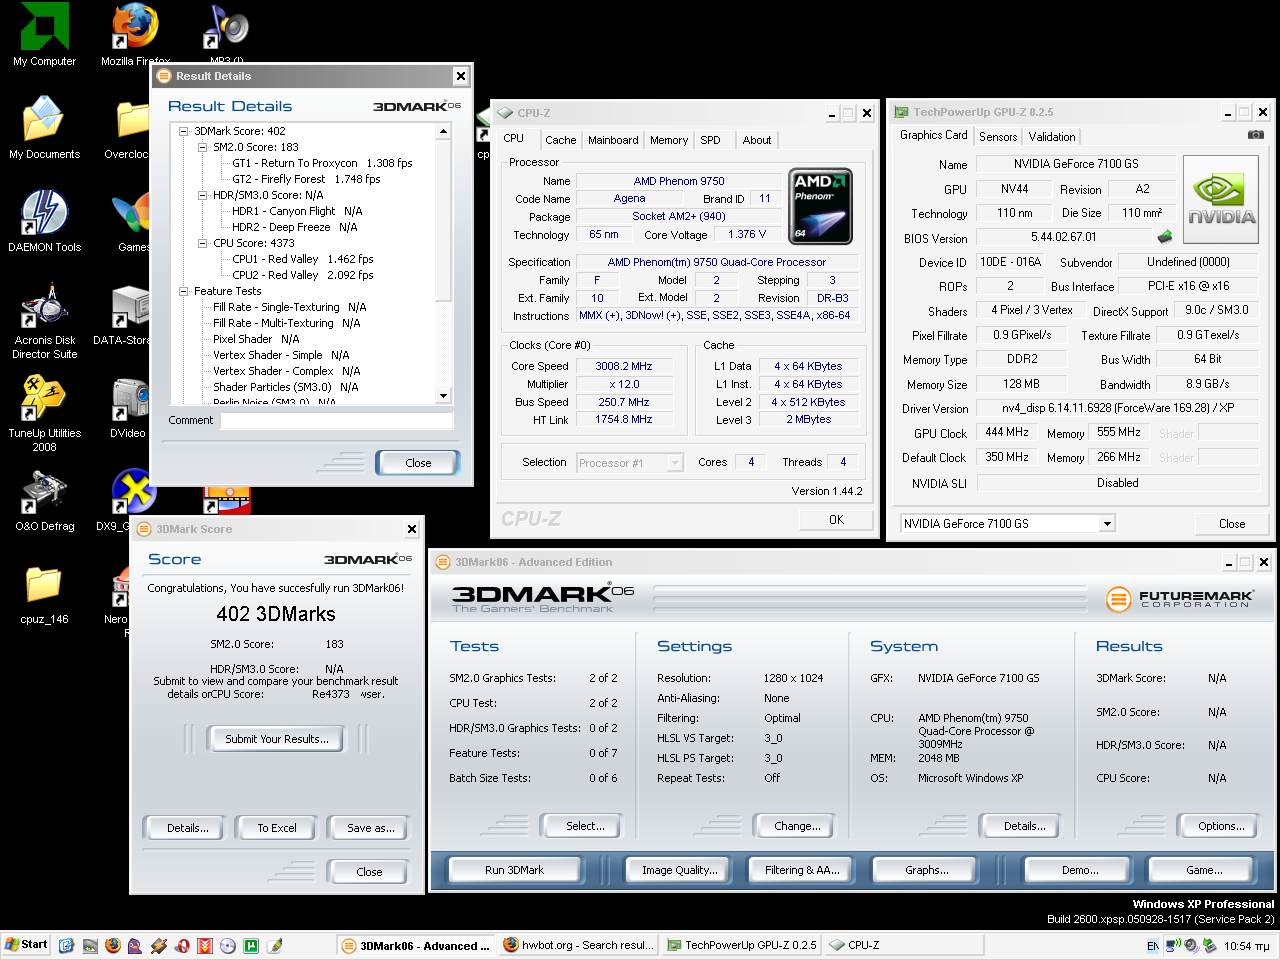Click OK in the CPU-Z window
Viewport: 1280px width, 960px height.
836,520
